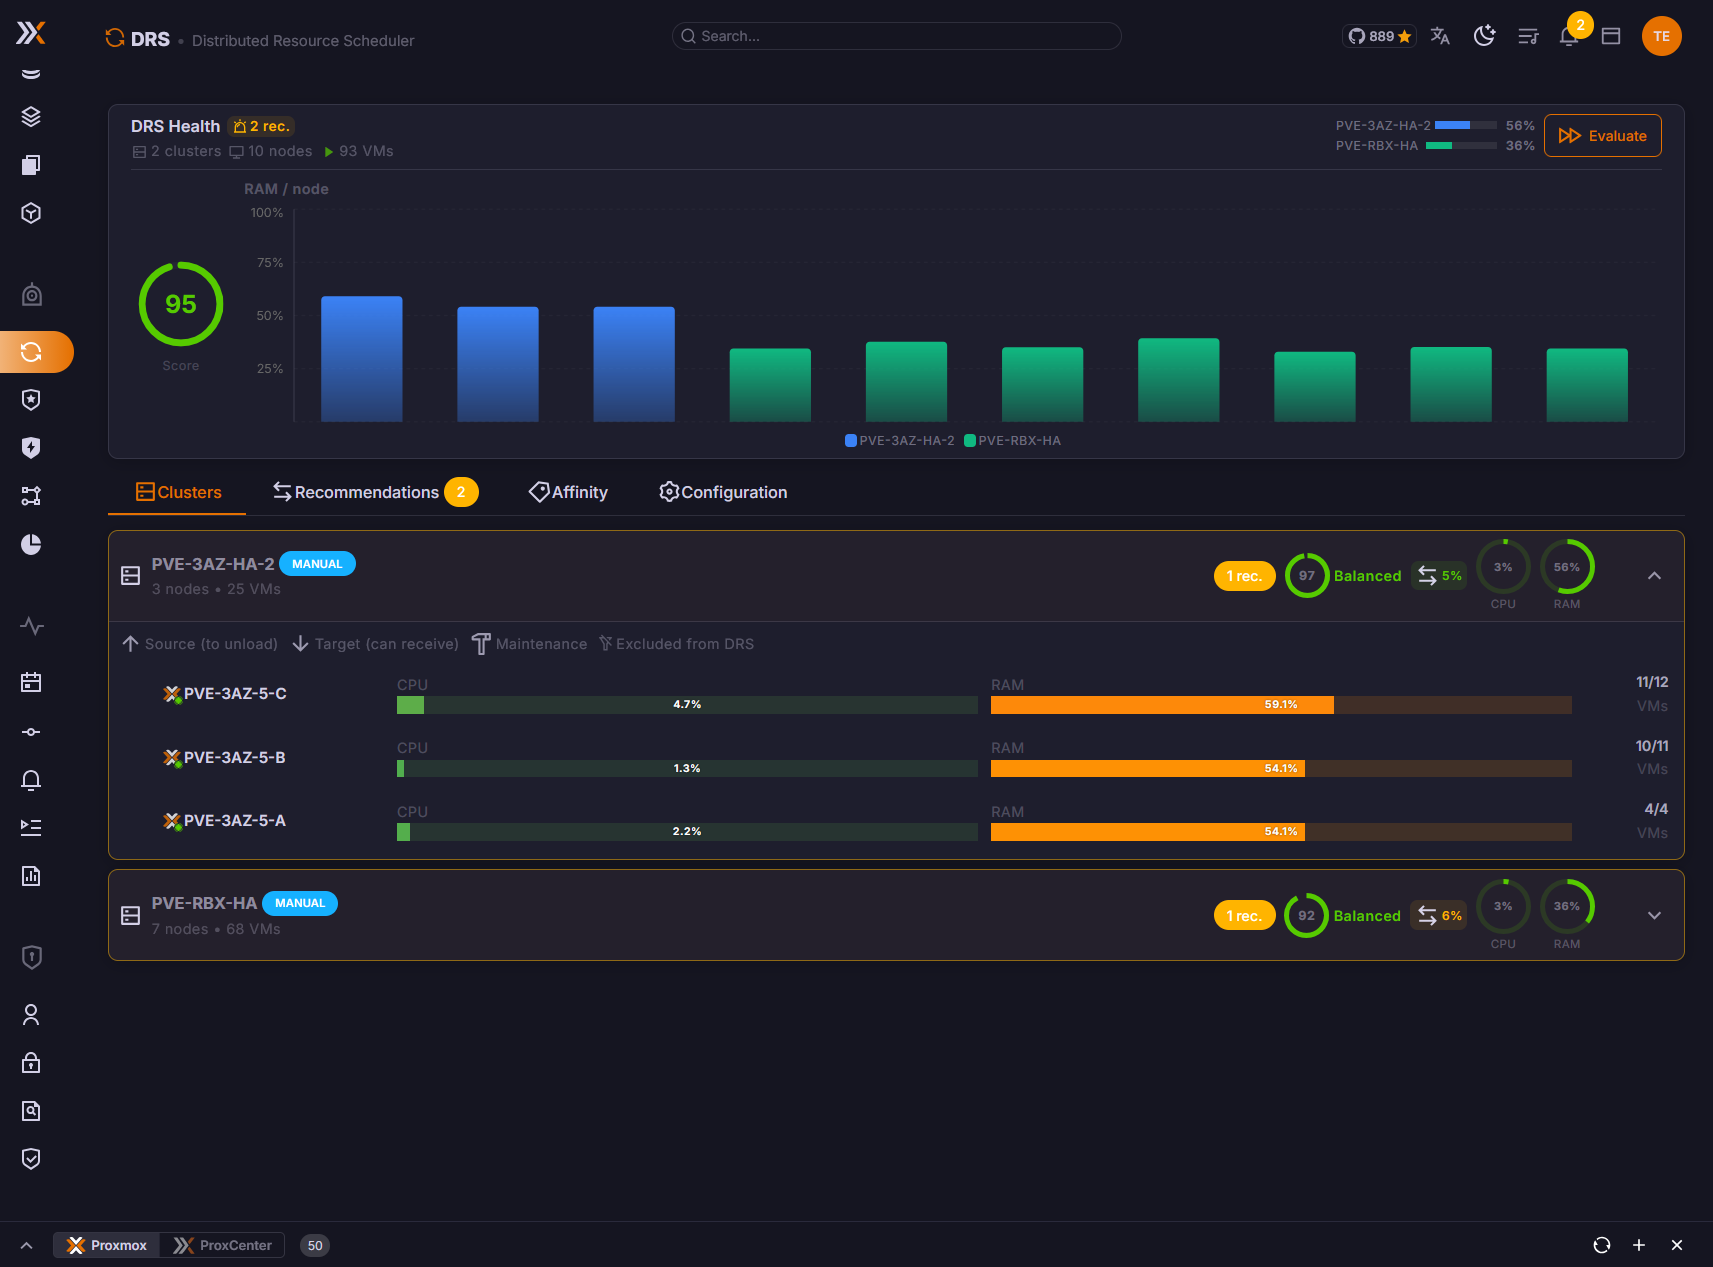Open notifications bell with badge 2
Image resolution: width=1713 pixels, height=1267 pixels.
point(1570,36)
